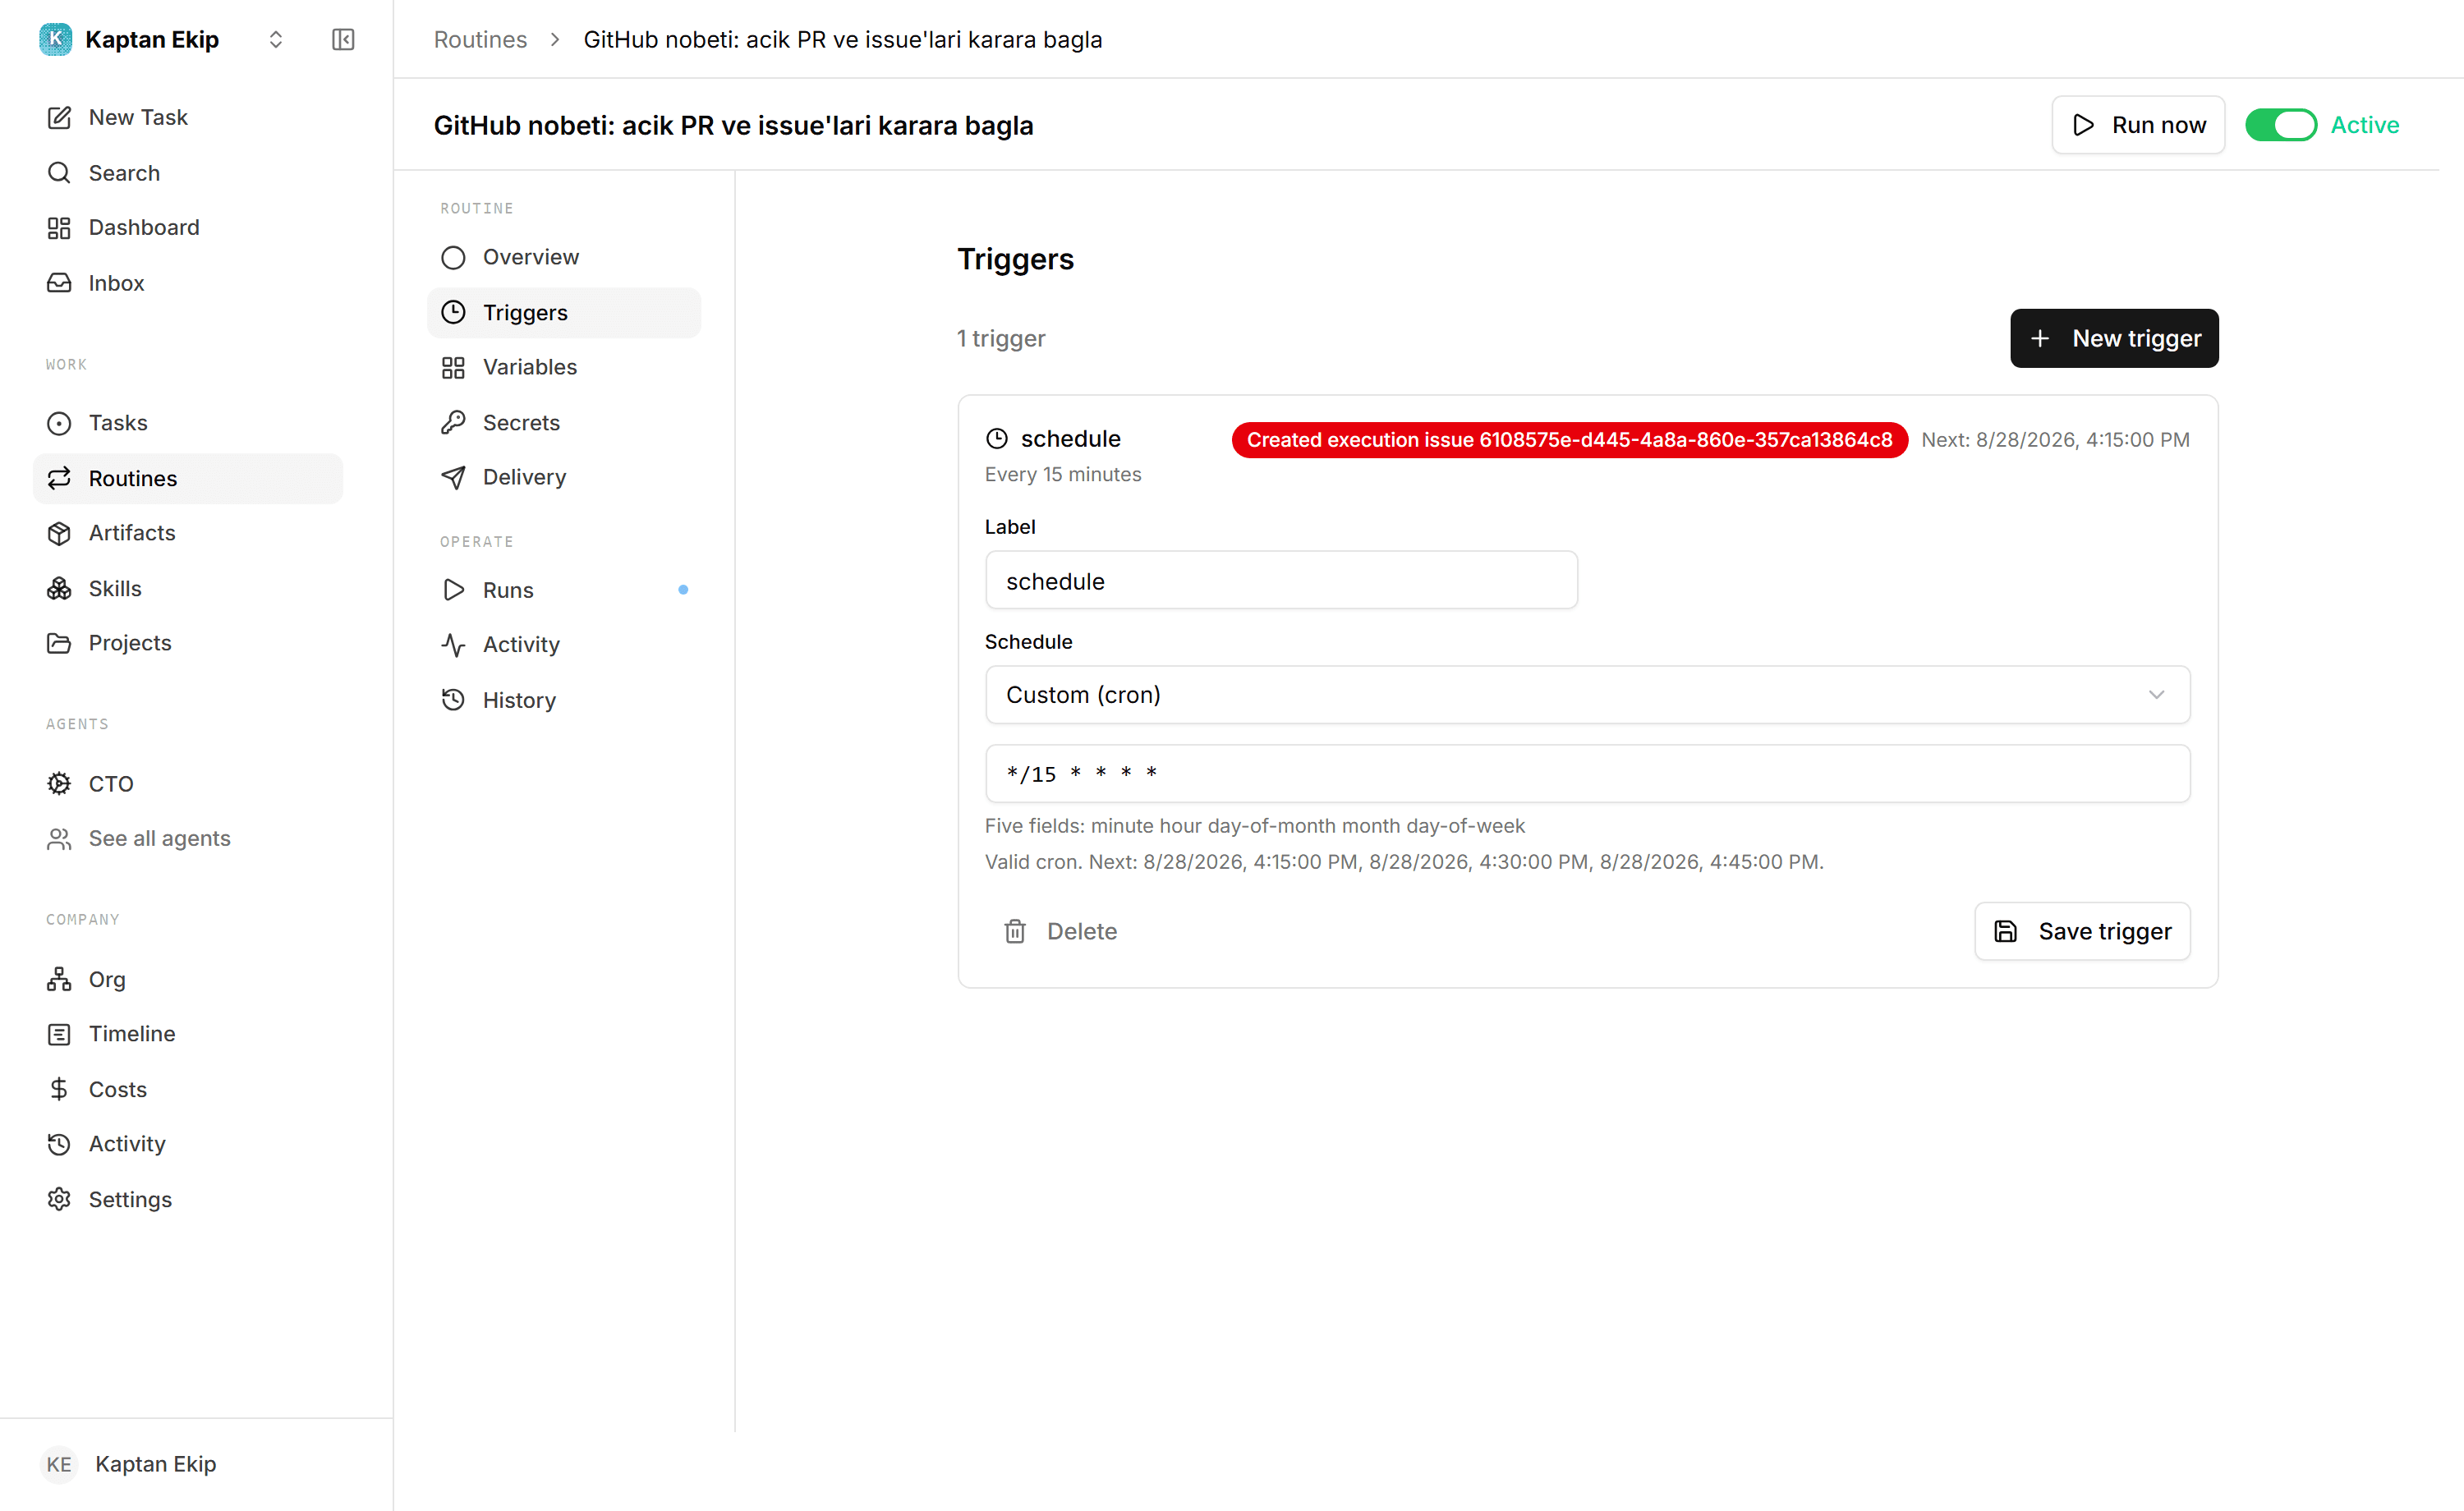Open the Kaptan Ekip workspace switcher

click(x=161, y=39)
